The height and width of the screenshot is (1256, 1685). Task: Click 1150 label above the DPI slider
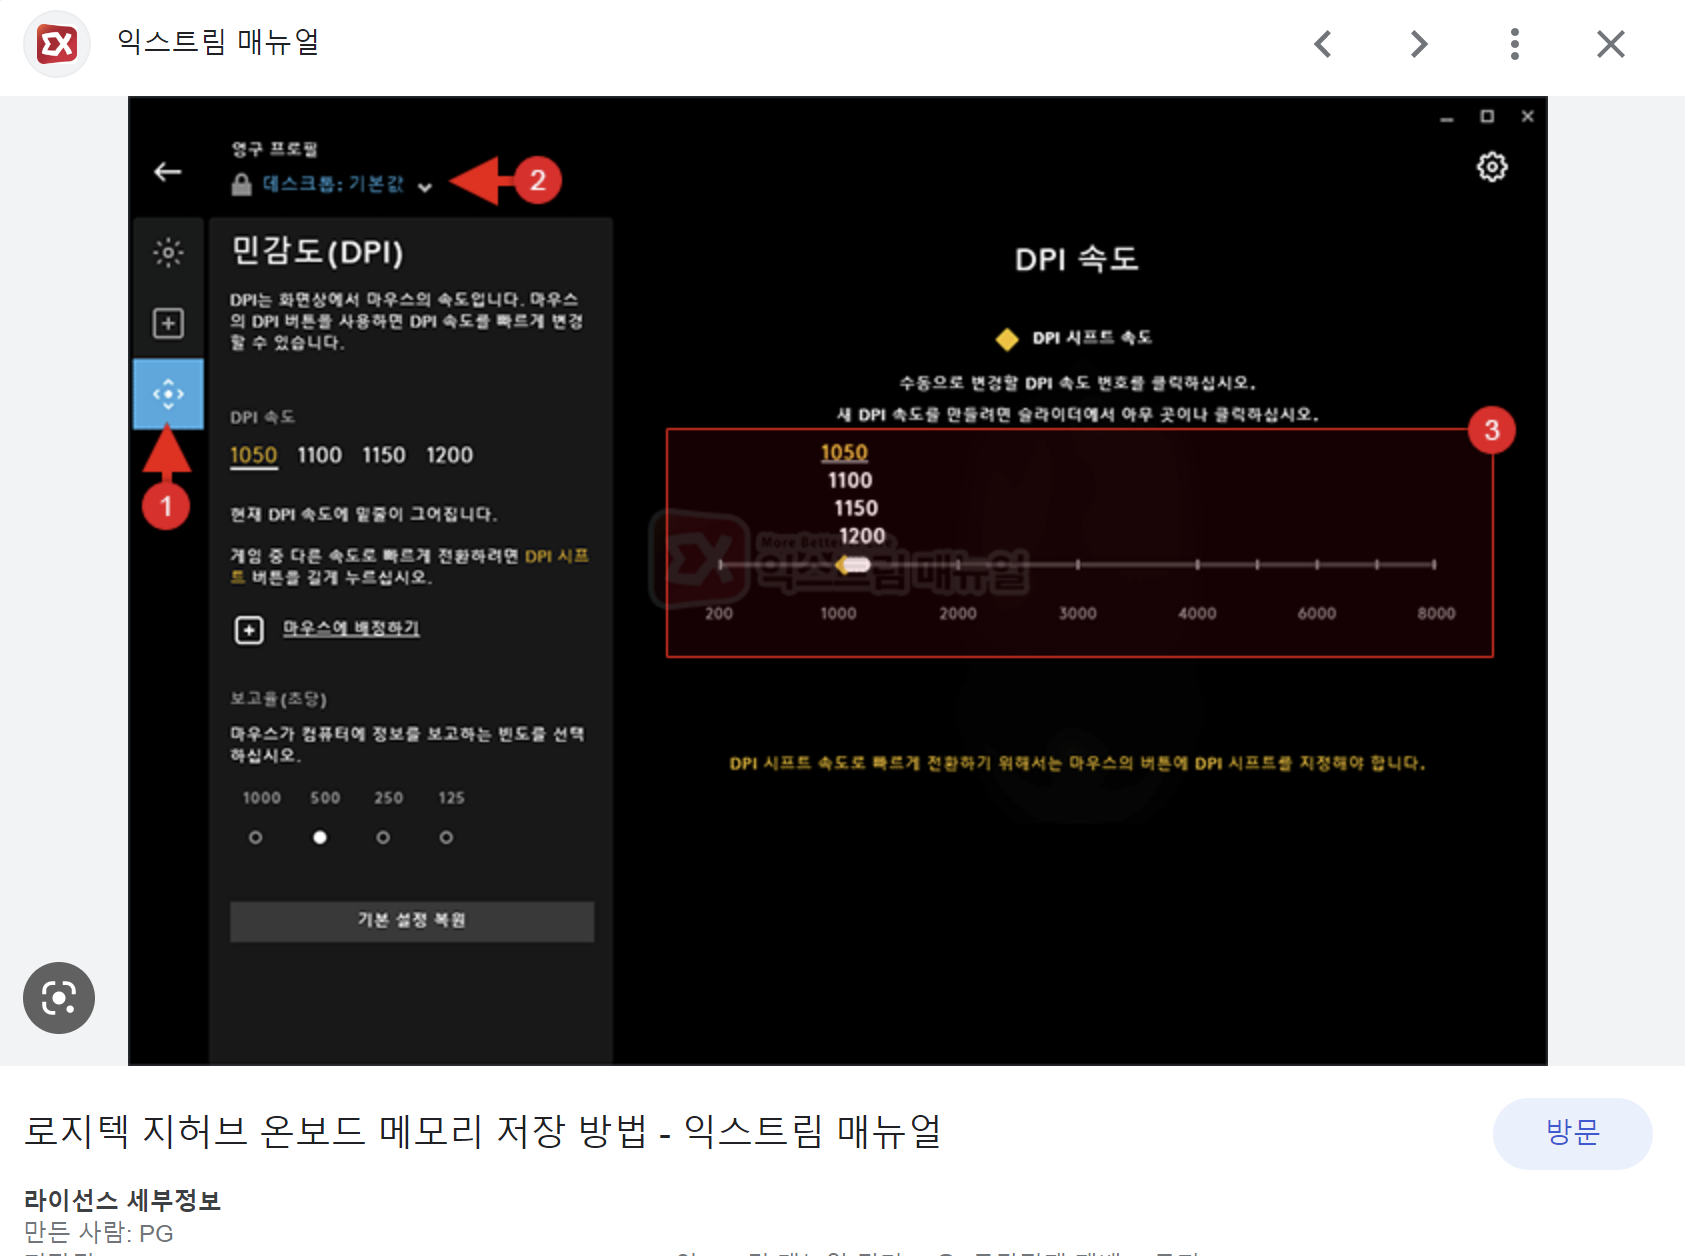point(856,508)
